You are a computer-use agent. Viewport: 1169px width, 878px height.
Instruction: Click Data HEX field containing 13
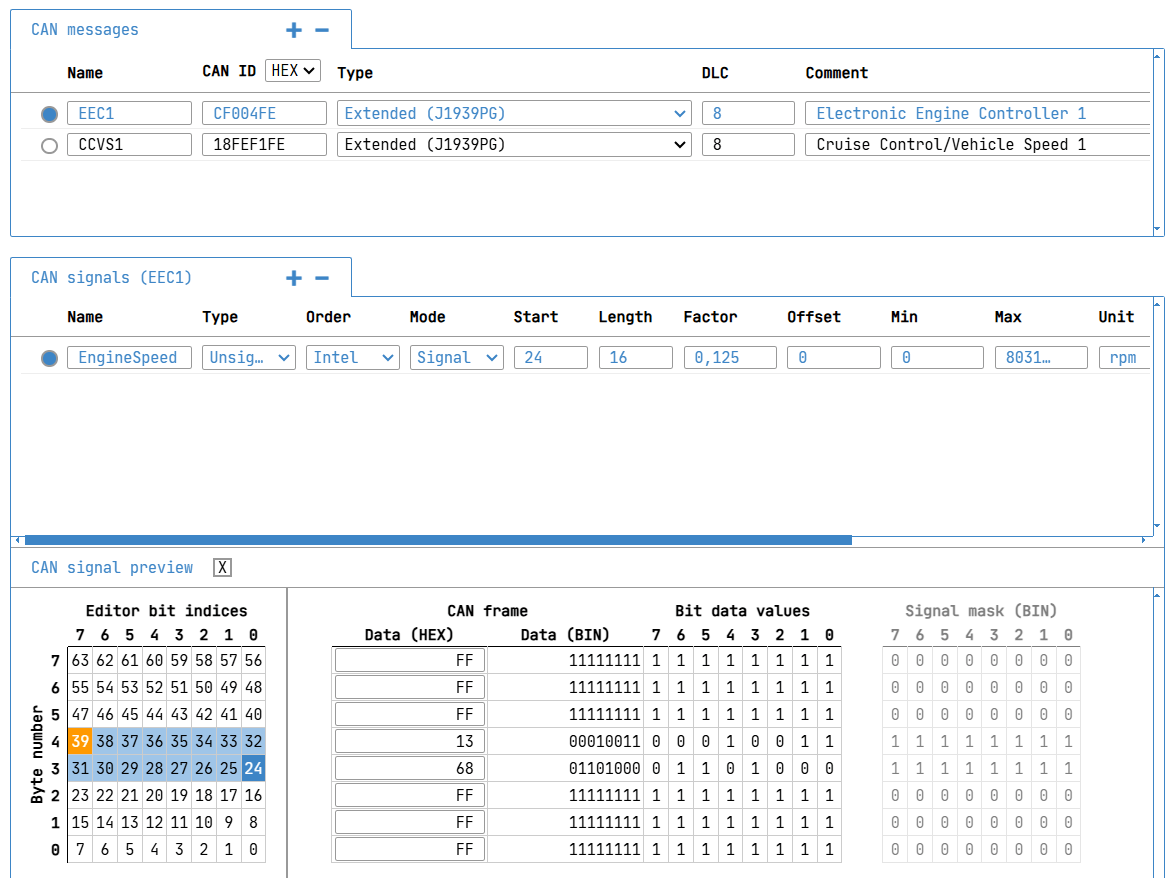click(410, 742)
